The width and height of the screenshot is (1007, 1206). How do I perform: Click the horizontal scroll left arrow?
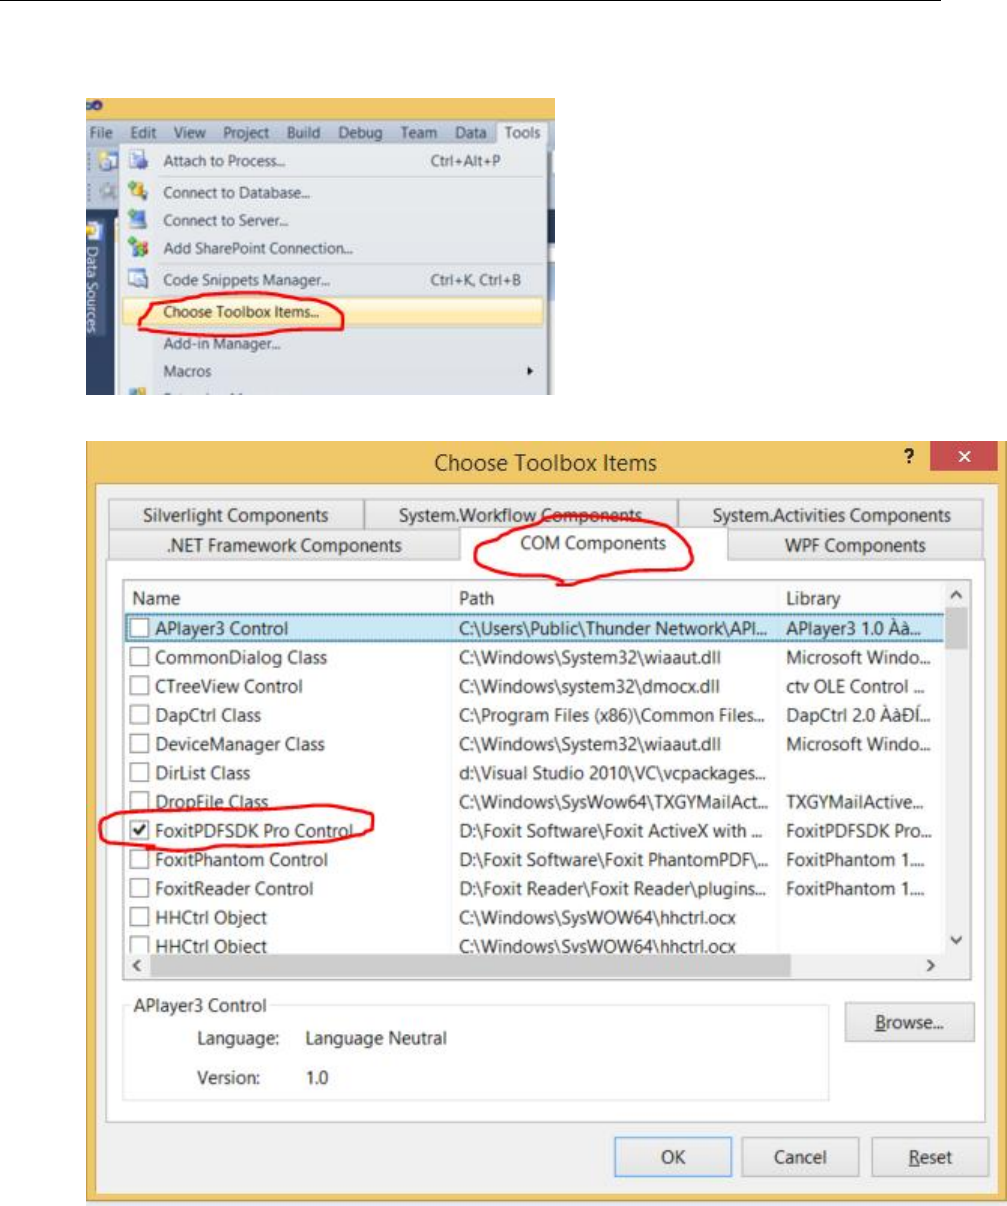[x=136, y=966]
